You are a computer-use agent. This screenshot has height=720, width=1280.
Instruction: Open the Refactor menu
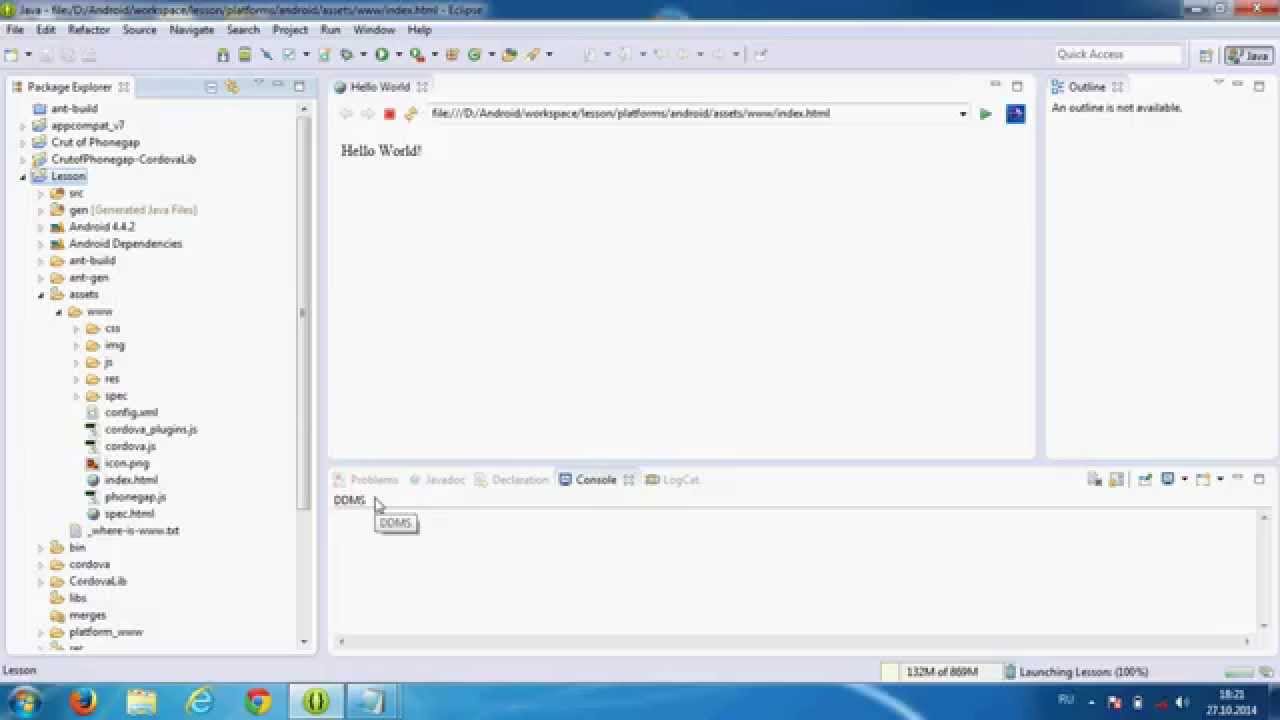pyautogui.click(x=89, y=30)
